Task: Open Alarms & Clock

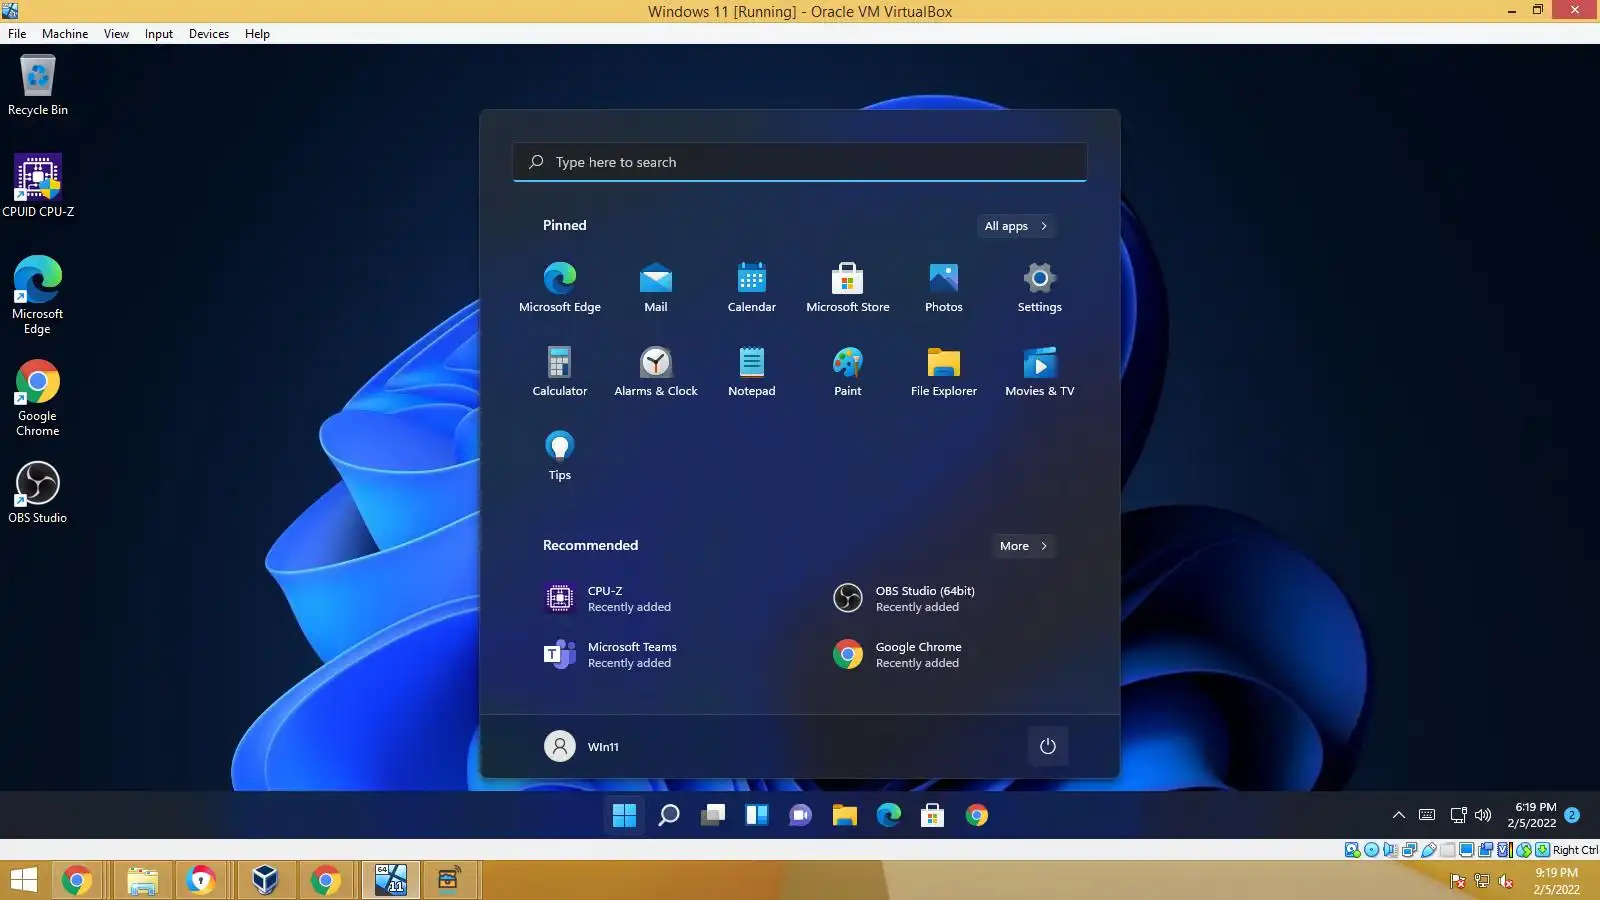Action: coord(656,371)
